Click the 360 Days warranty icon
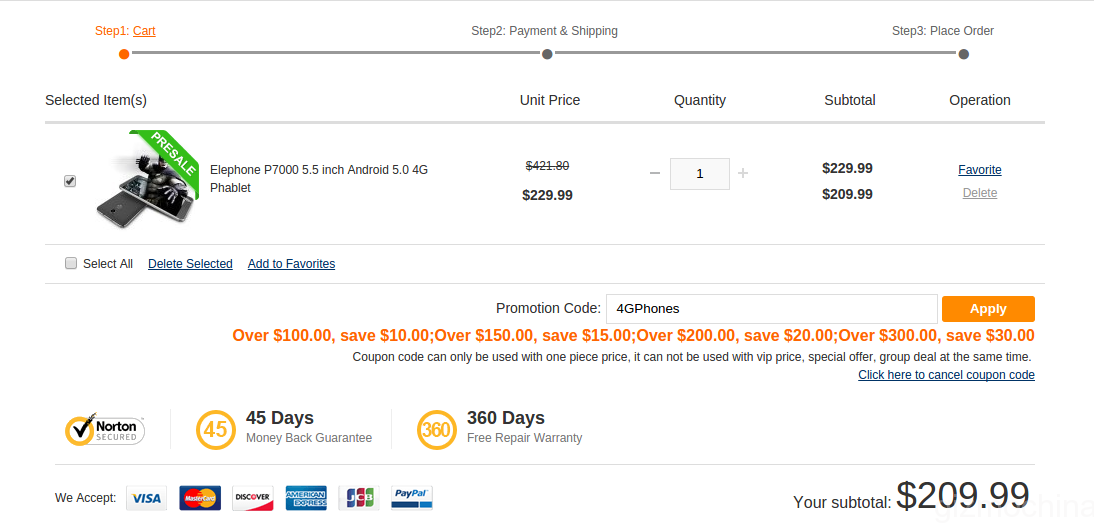Viewport: 1094px width, 523px height. click(x=437, y=429)
